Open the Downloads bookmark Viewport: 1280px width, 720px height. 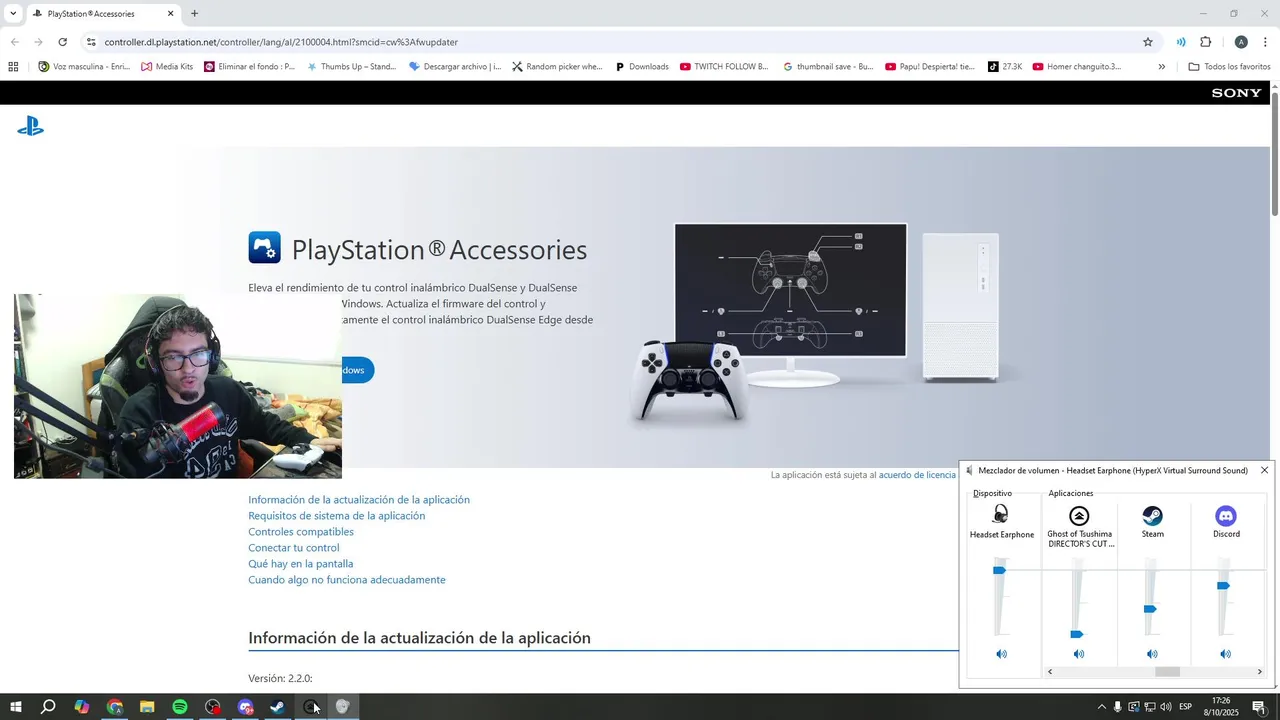pyautogui.click(x=641, y=67)
